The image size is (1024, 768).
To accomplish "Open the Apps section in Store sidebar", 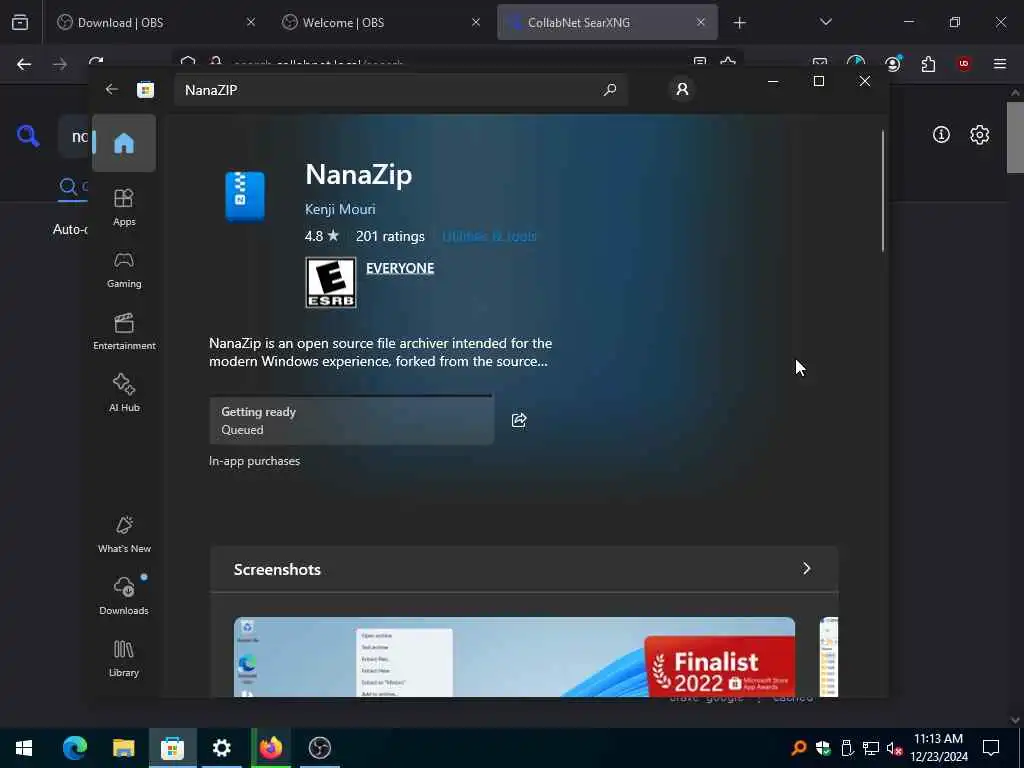I will tap(124, 207).
